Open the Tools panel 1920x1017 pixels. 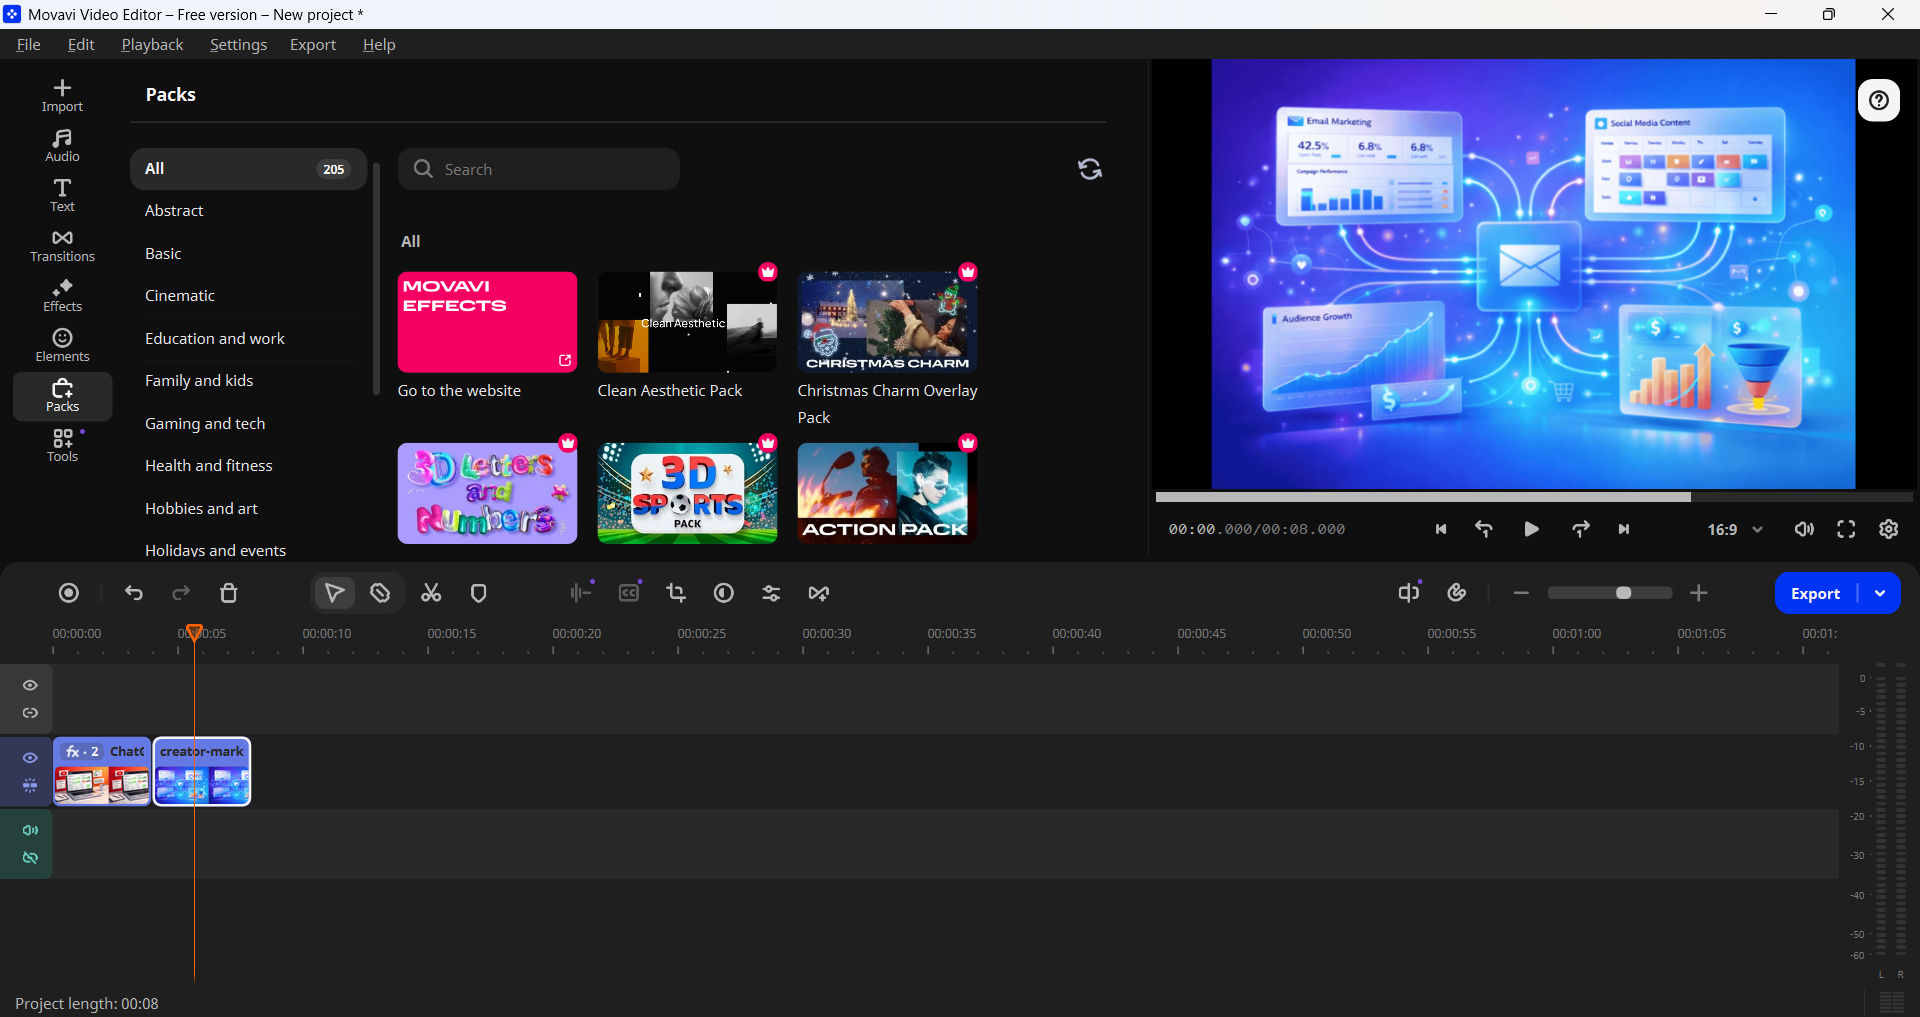click(62, 446)
